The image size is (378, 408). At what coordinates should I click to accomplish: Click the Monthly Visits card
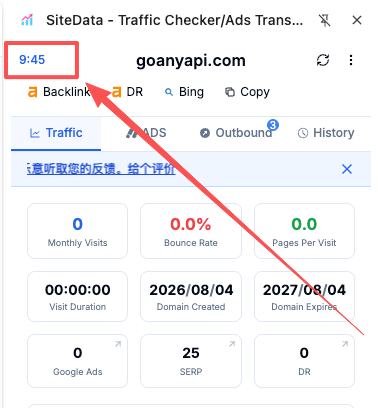[x=77, y=231]
